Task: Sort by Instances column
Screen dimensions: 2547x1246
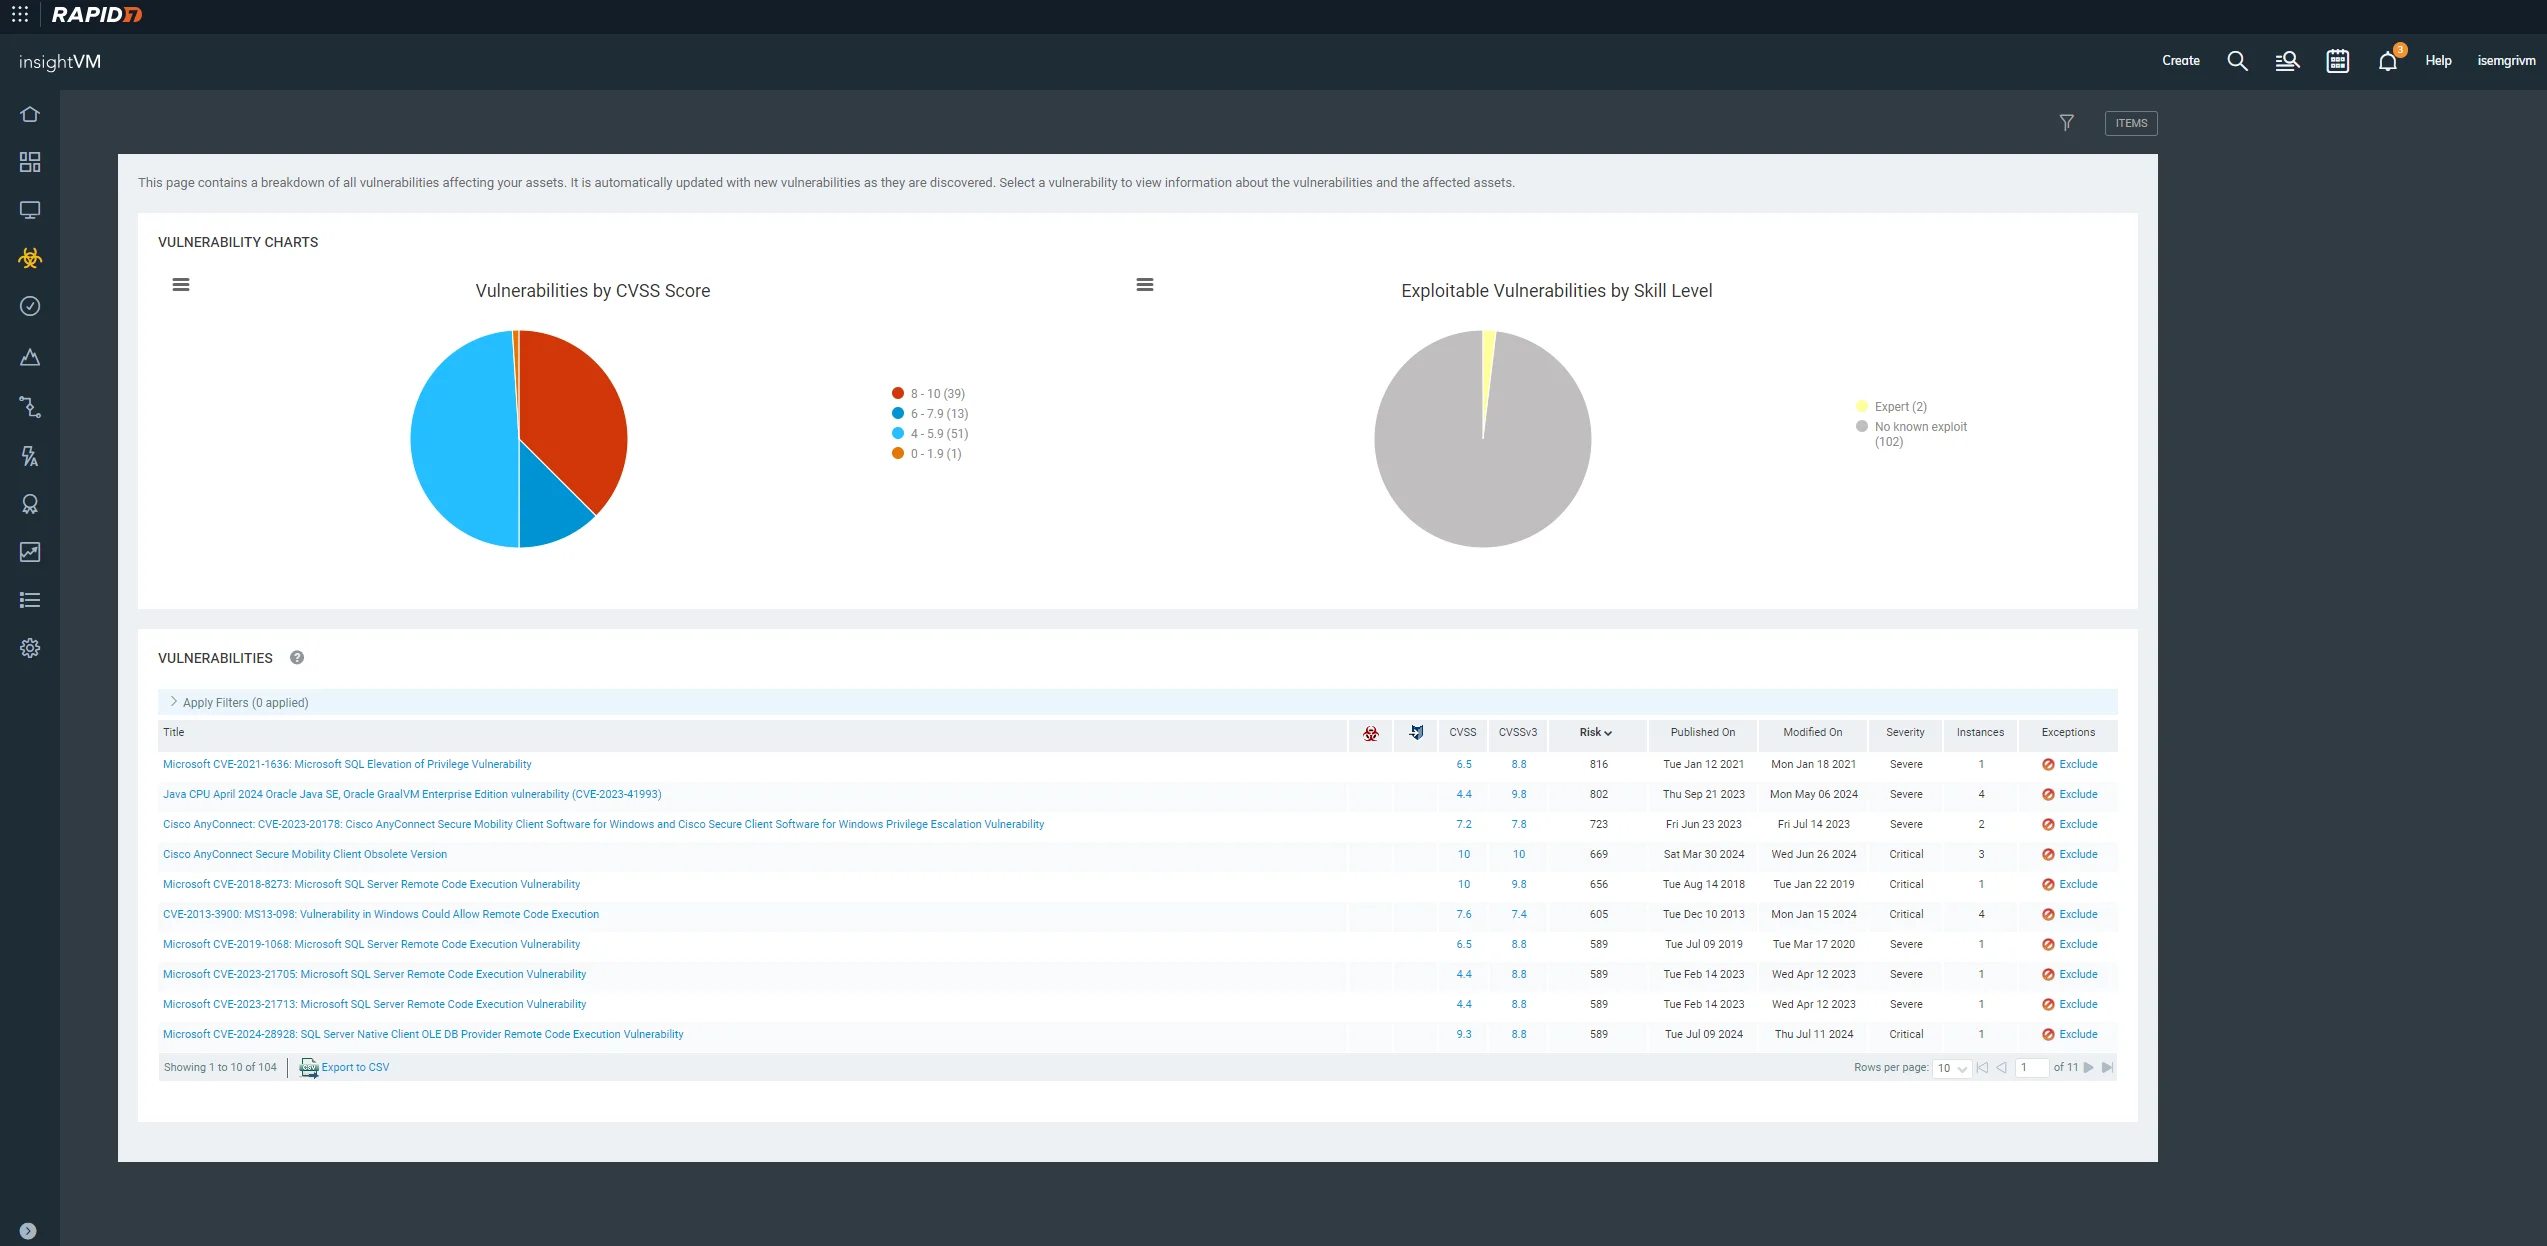Action: tap(1980, 733)
